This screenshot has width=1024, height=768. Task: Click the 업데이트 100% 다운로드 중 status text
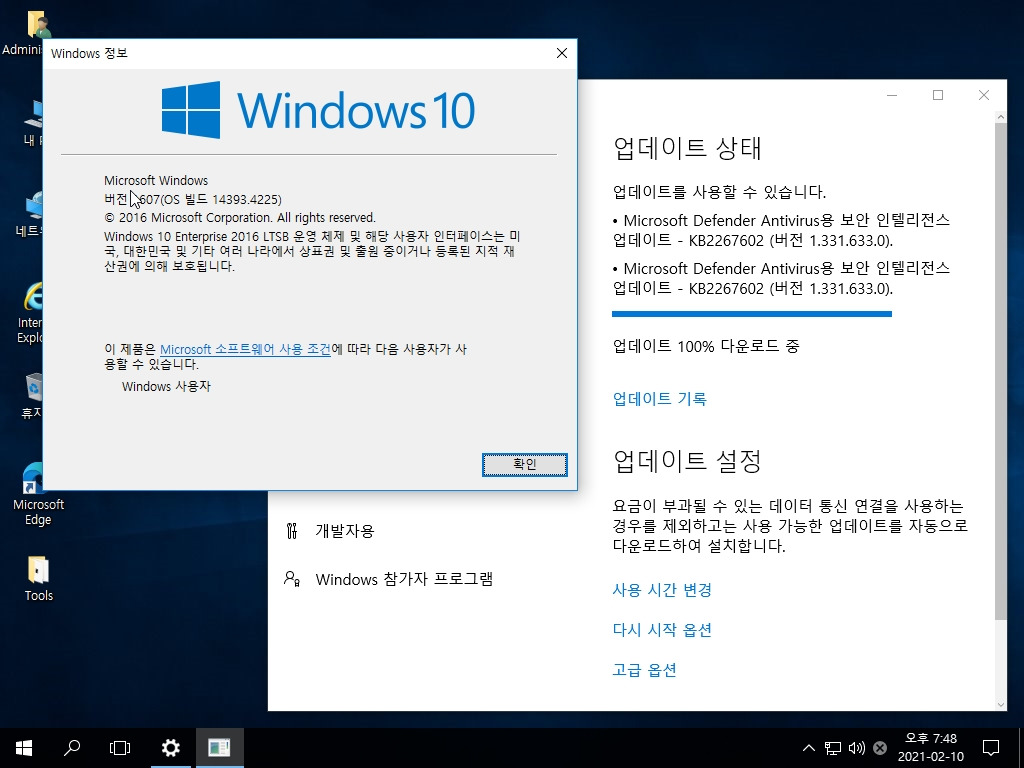(x=706, y=346)
